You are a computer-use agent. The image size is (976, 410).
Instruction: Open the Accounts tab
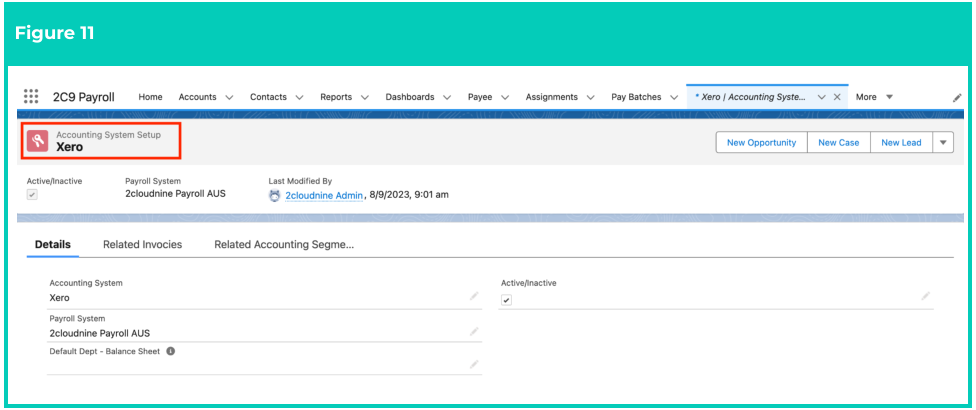[x=197, y=97]
